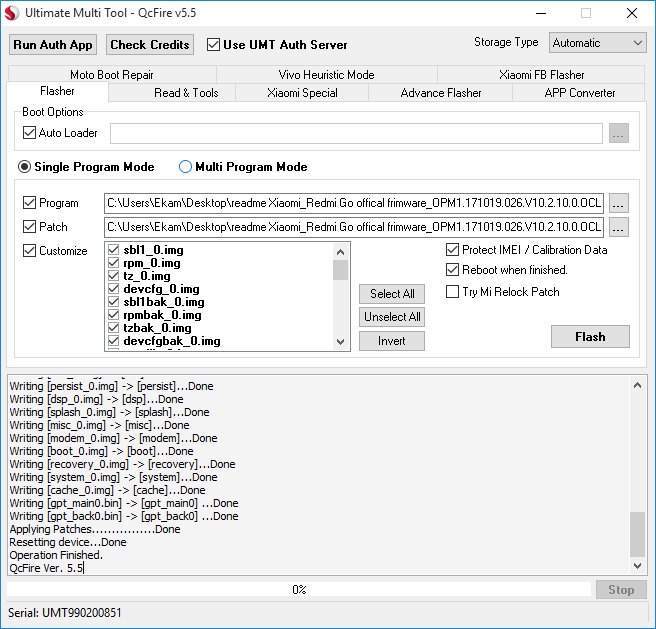Click Run Auth App button
656x629 pixels.
click(53, 45)
